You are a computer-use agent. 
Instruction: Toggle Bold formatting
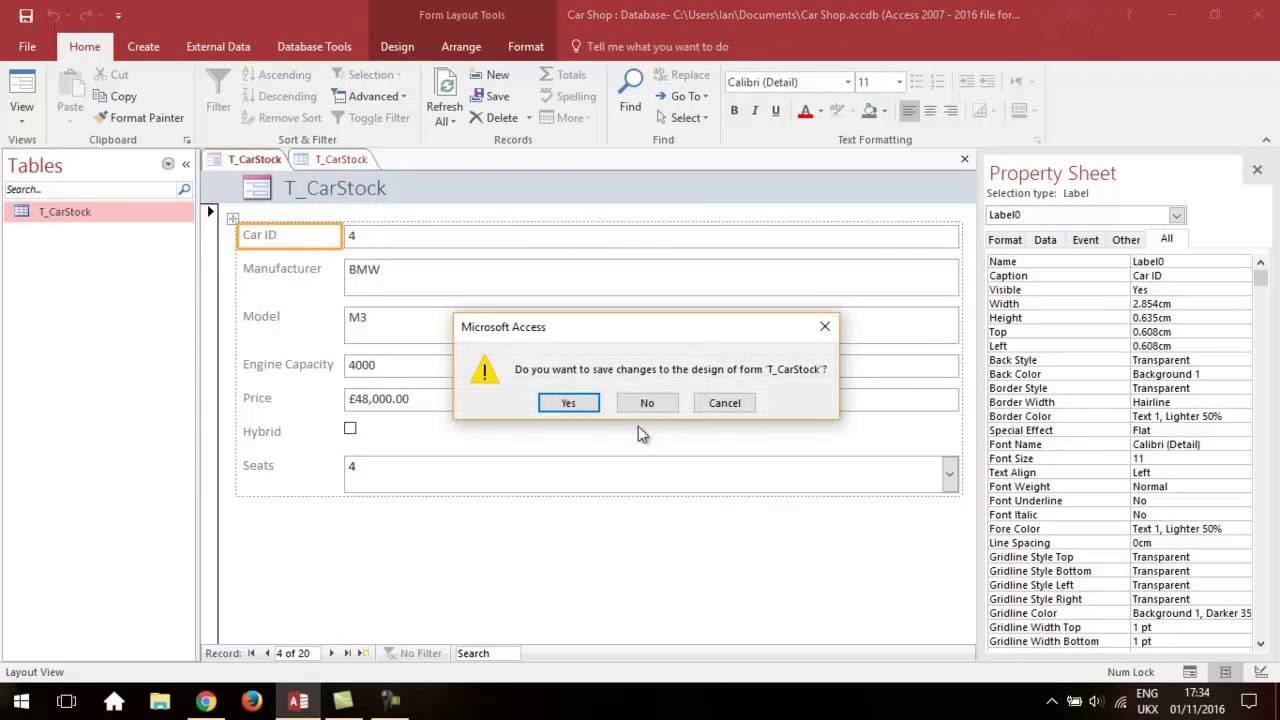click(734, 111)
